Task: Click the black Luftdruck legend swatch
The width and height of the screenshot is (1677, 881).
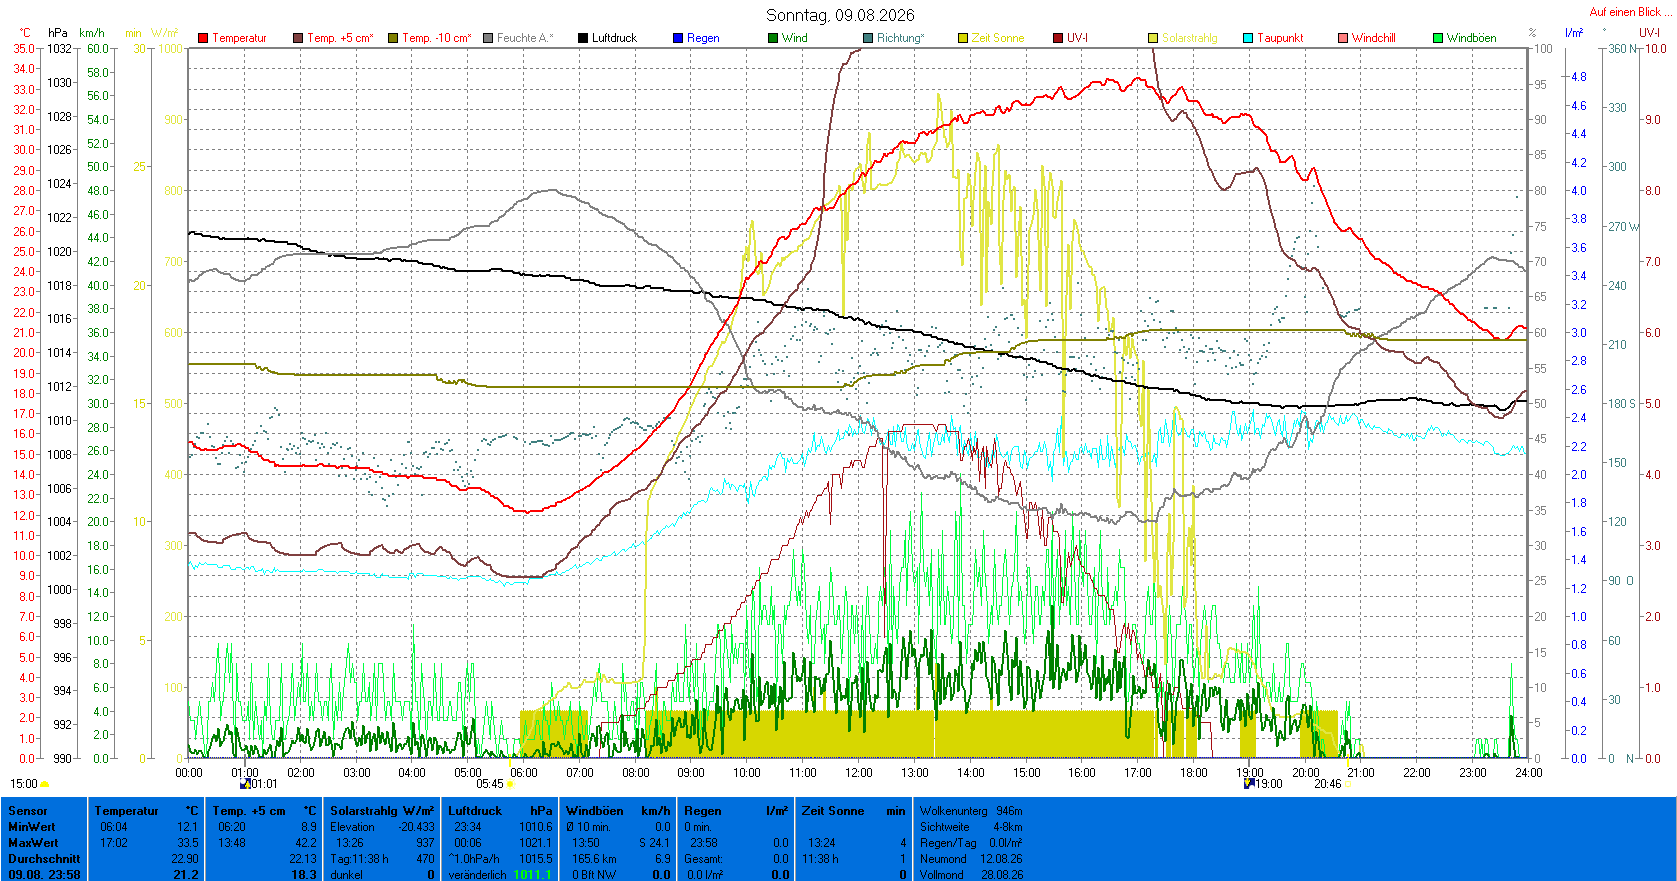Action: tap(583, 38)
